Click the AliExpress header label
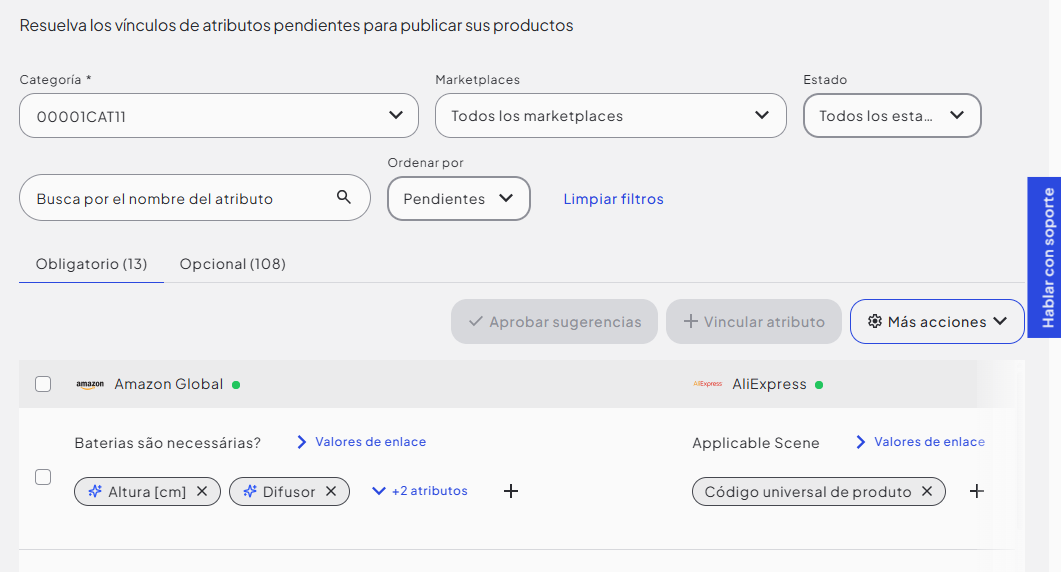The image size is (1061, 572). point(769,384)
